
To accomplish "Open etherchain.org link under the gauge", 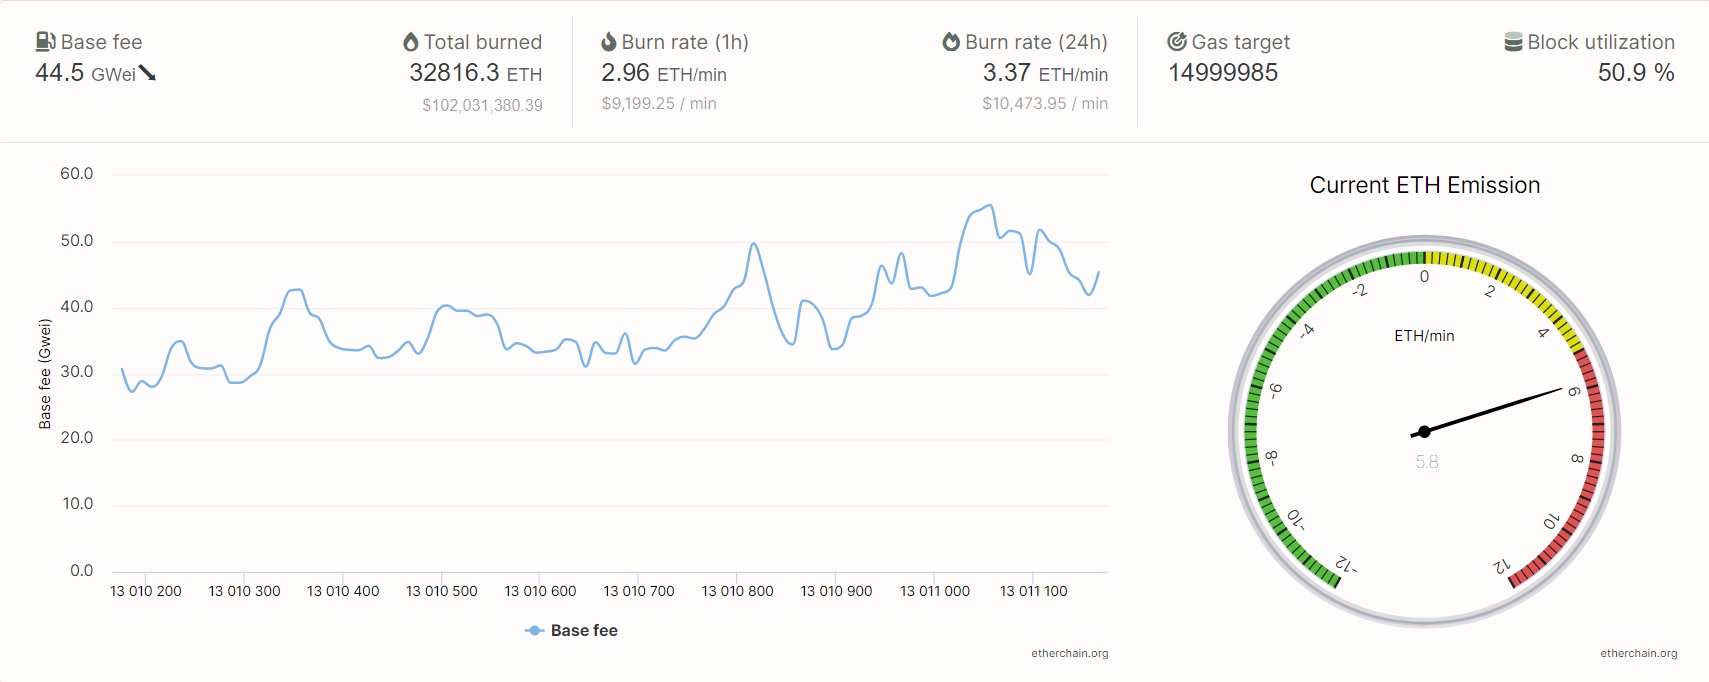I will pyautogui.click(x=1638, y=653).
